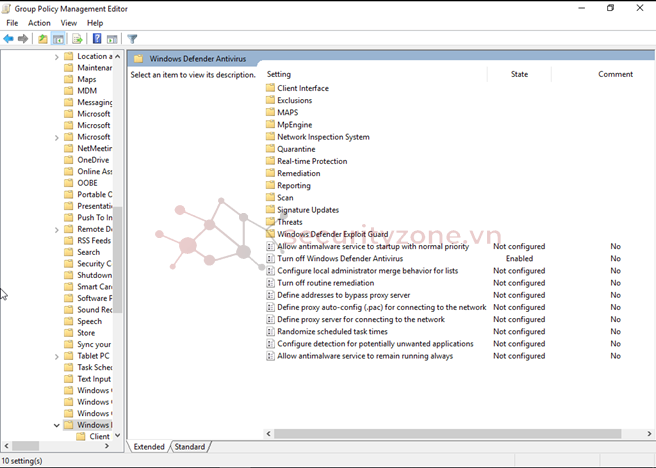Collapse the selected Windows tree node

[56, 425]
